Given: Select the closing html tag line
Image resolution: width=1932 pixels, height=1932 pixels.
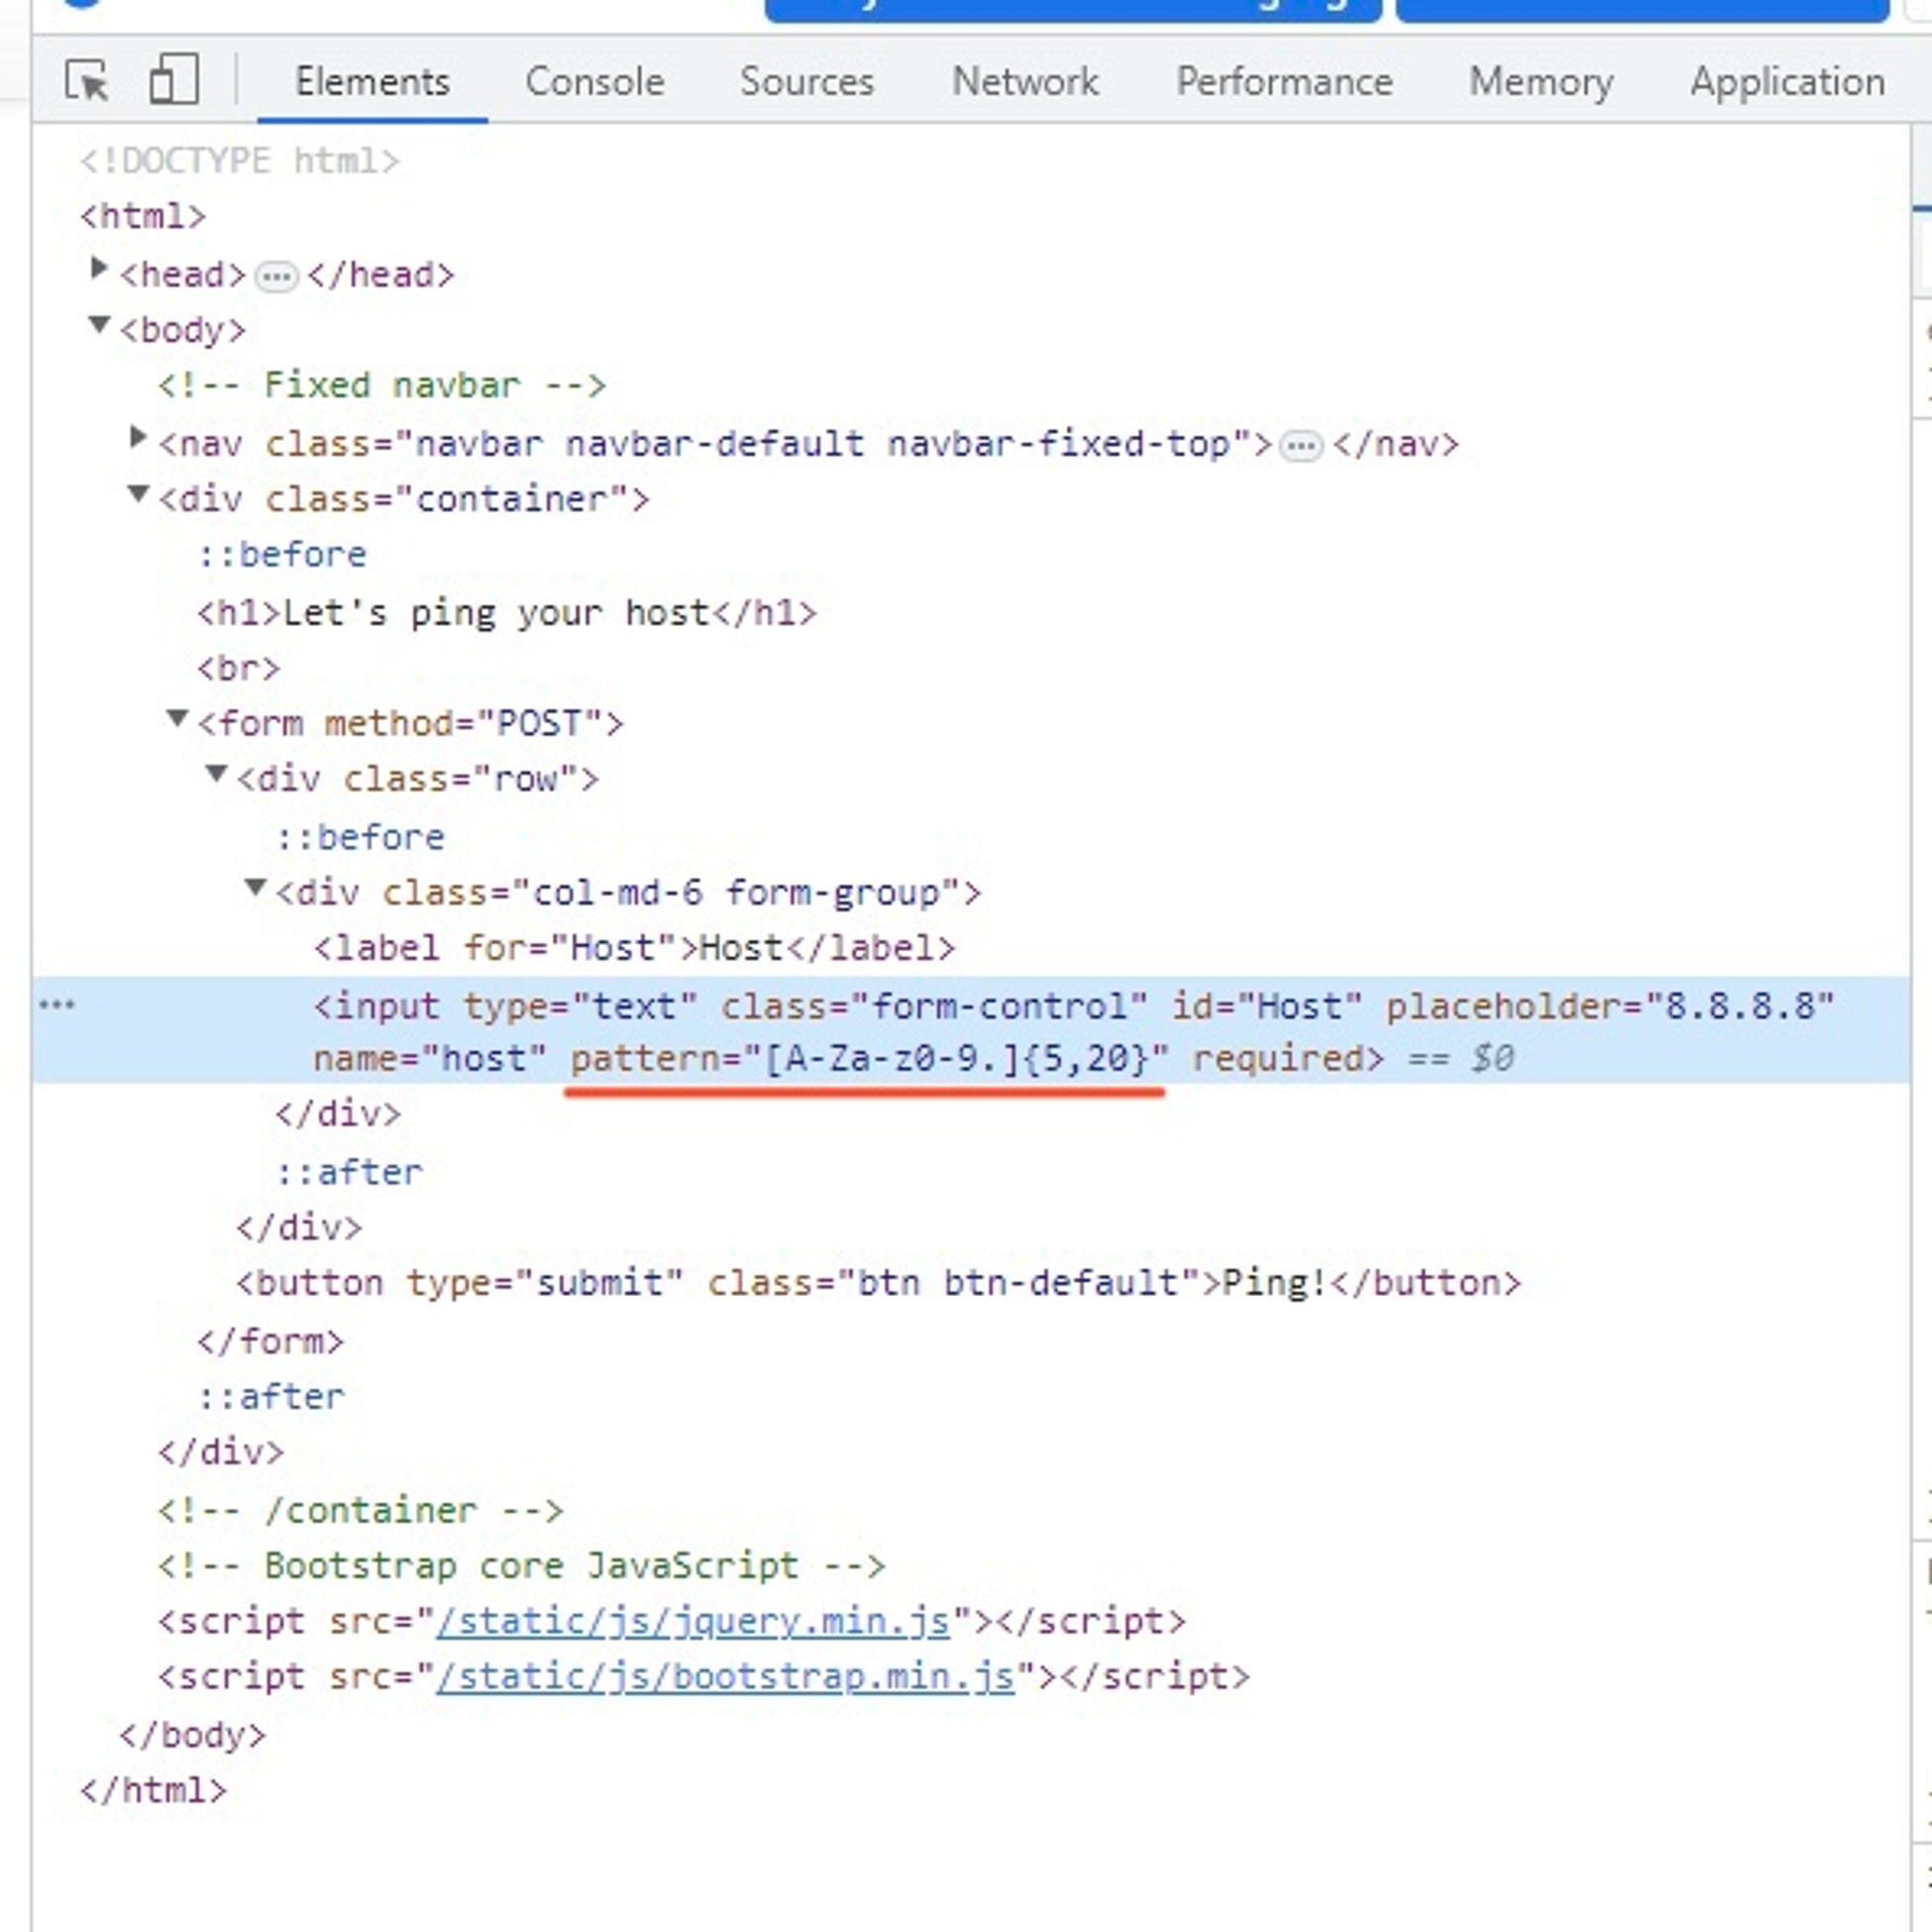Looking at the screenshot, I should (153, 1790).
